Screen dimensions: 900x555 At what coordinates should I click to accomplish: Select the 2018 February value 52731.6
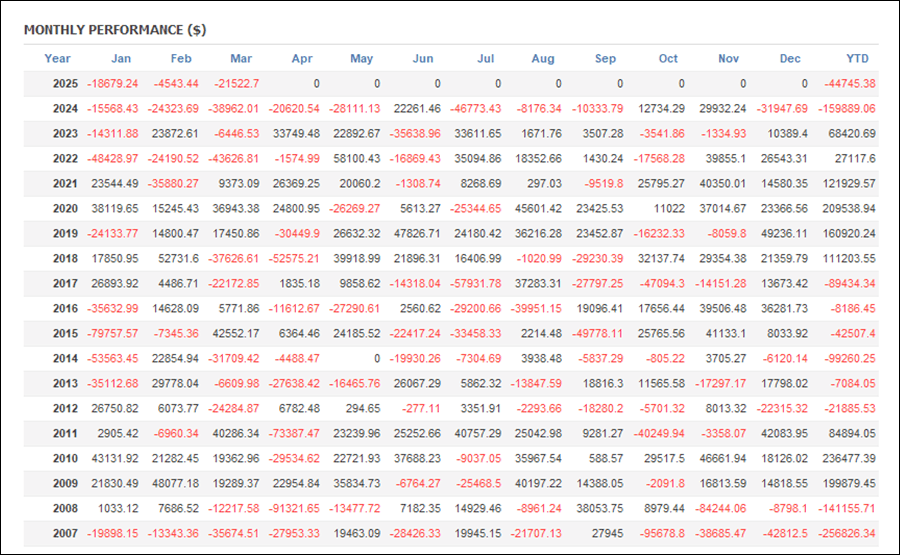pyautogui.click(x=179, y=259)
